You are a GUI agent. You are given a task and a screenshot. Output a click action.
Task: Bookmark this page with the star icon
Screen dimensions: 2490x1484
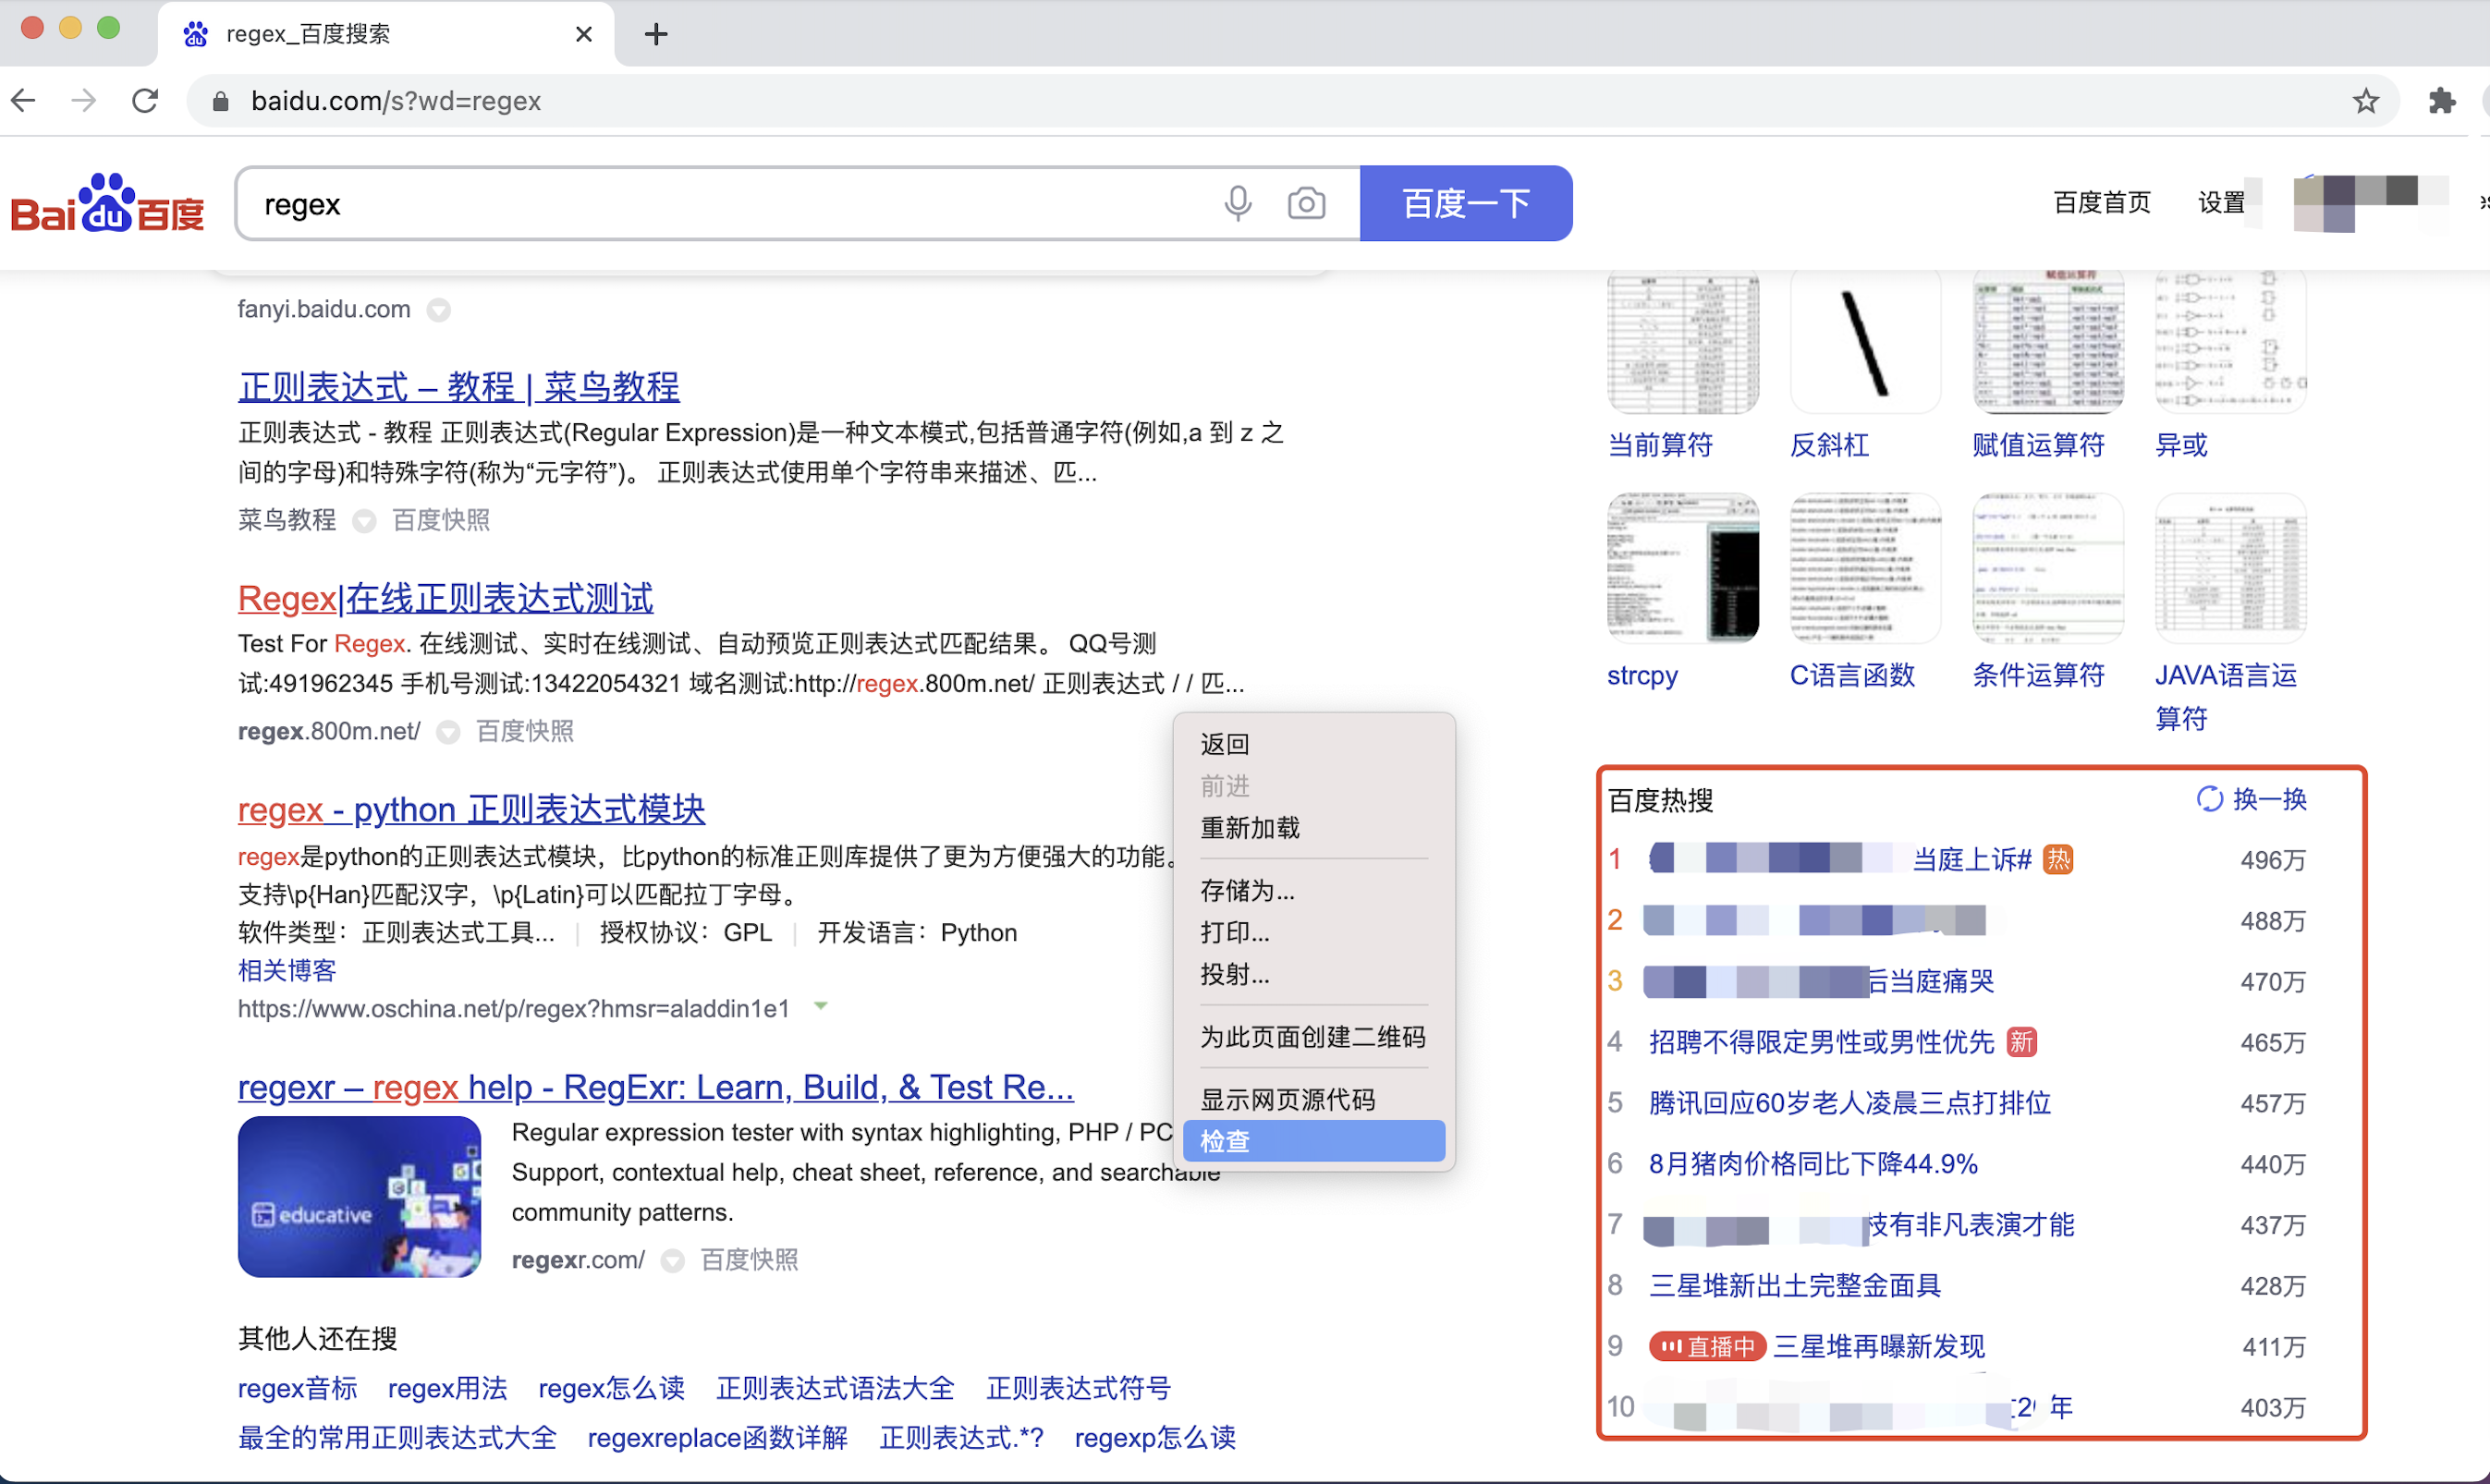(2365, 100)
